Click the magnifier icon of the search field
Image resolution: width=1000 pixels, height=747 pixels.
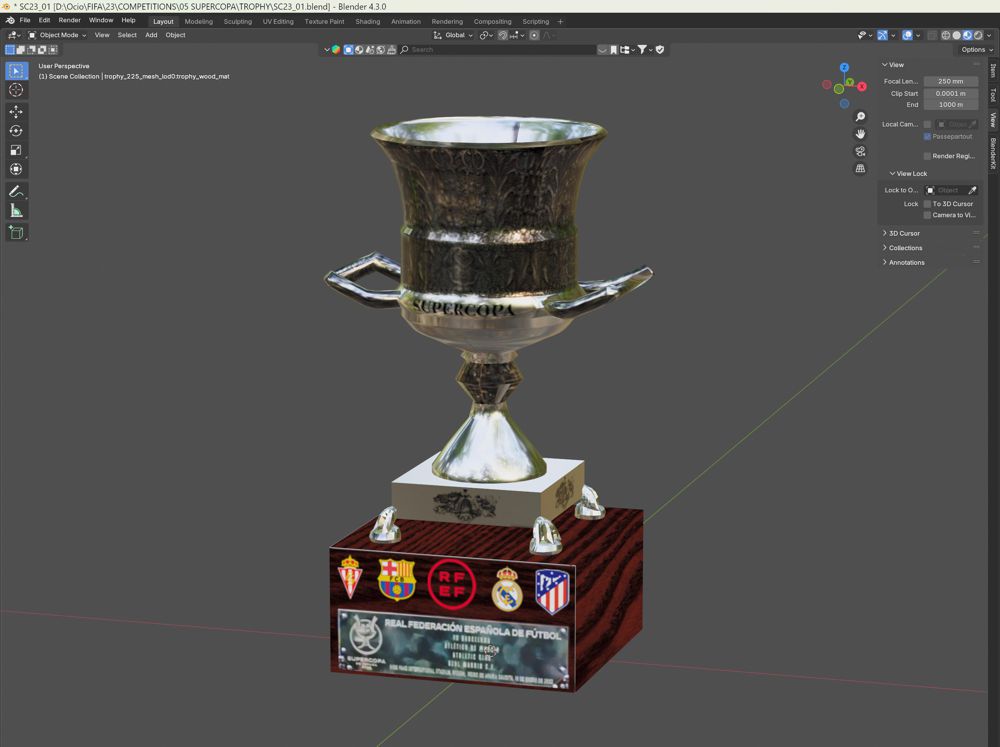point(404,50)
